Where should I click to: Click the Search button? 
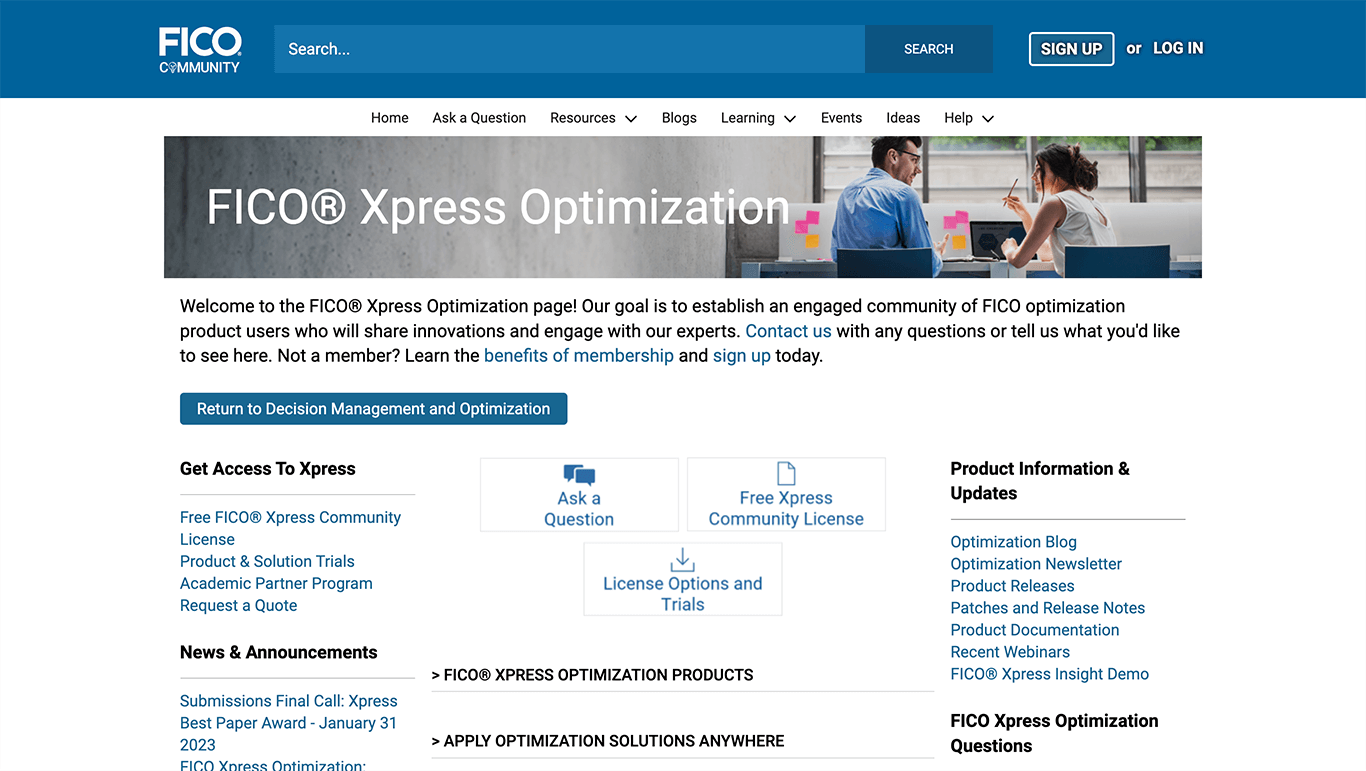coord(929,49)
